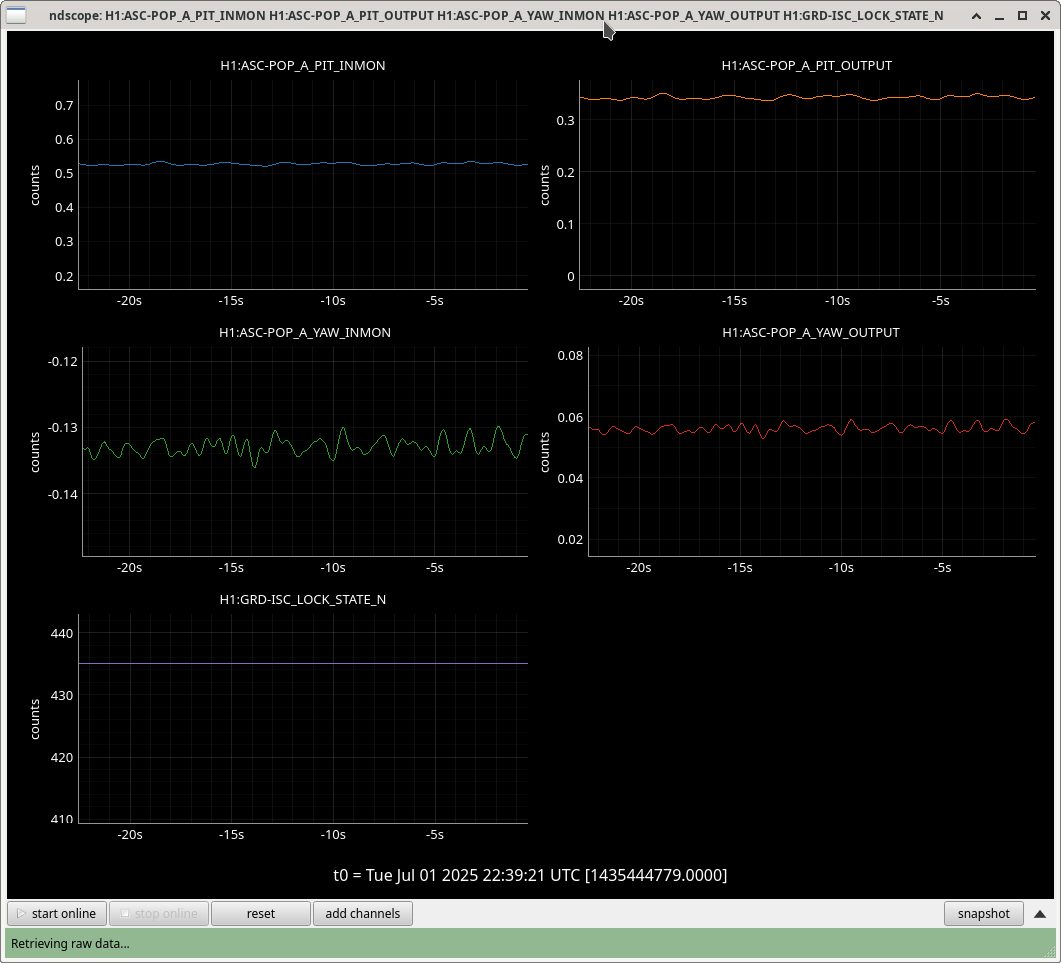Click the 0.2 y-axis tick on PIT_INMON plot
The width and height of the screenshot is (1061, 963).
[x=64, y=276]
